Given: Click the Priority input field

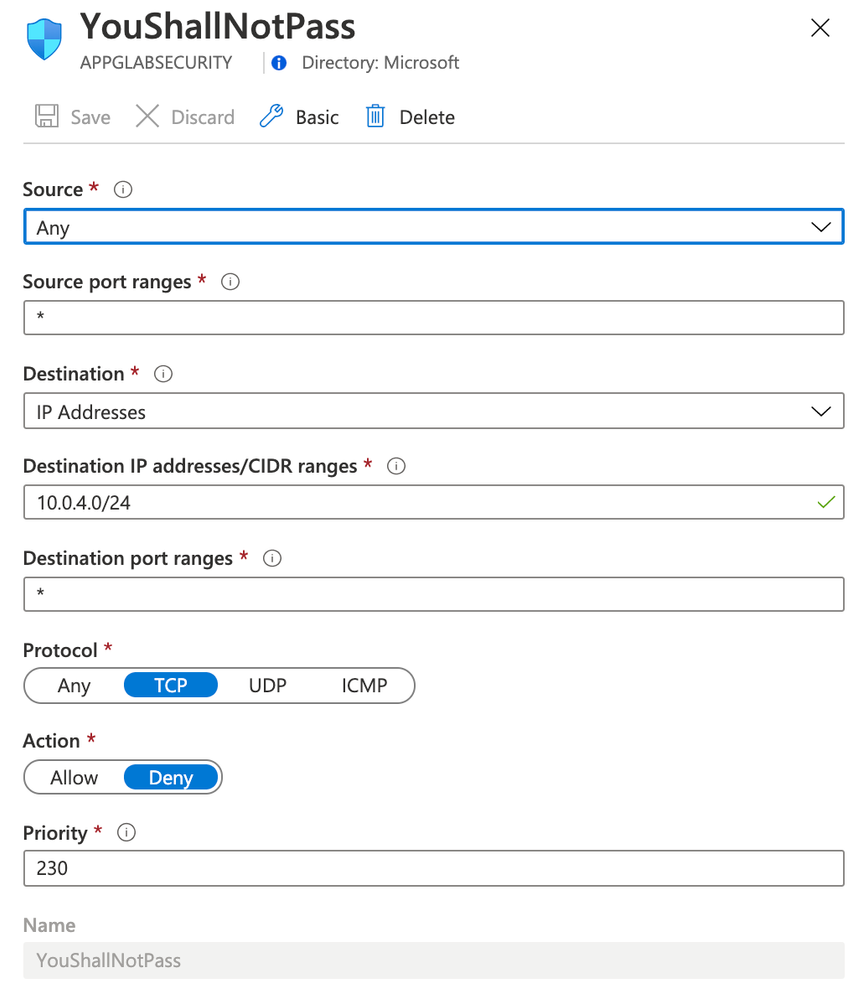Looking at the screenshot, I should (x=433, y=868).
